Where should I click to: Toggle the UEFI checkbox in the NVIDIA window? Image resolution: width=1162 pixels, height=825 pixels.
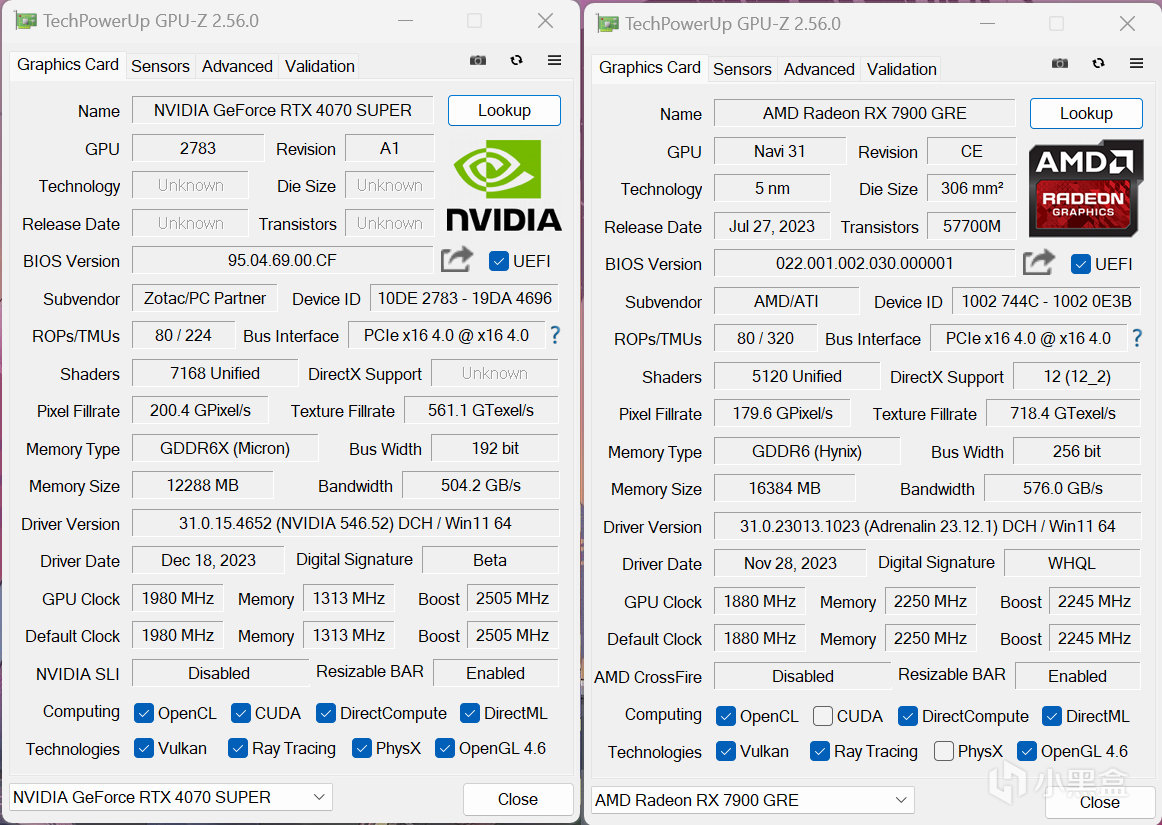tap(497, 261)
